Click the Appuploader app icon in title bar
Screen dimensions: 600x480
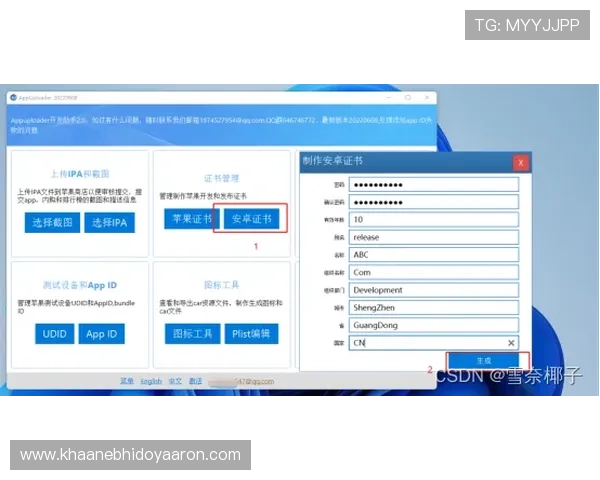(13, 98)
